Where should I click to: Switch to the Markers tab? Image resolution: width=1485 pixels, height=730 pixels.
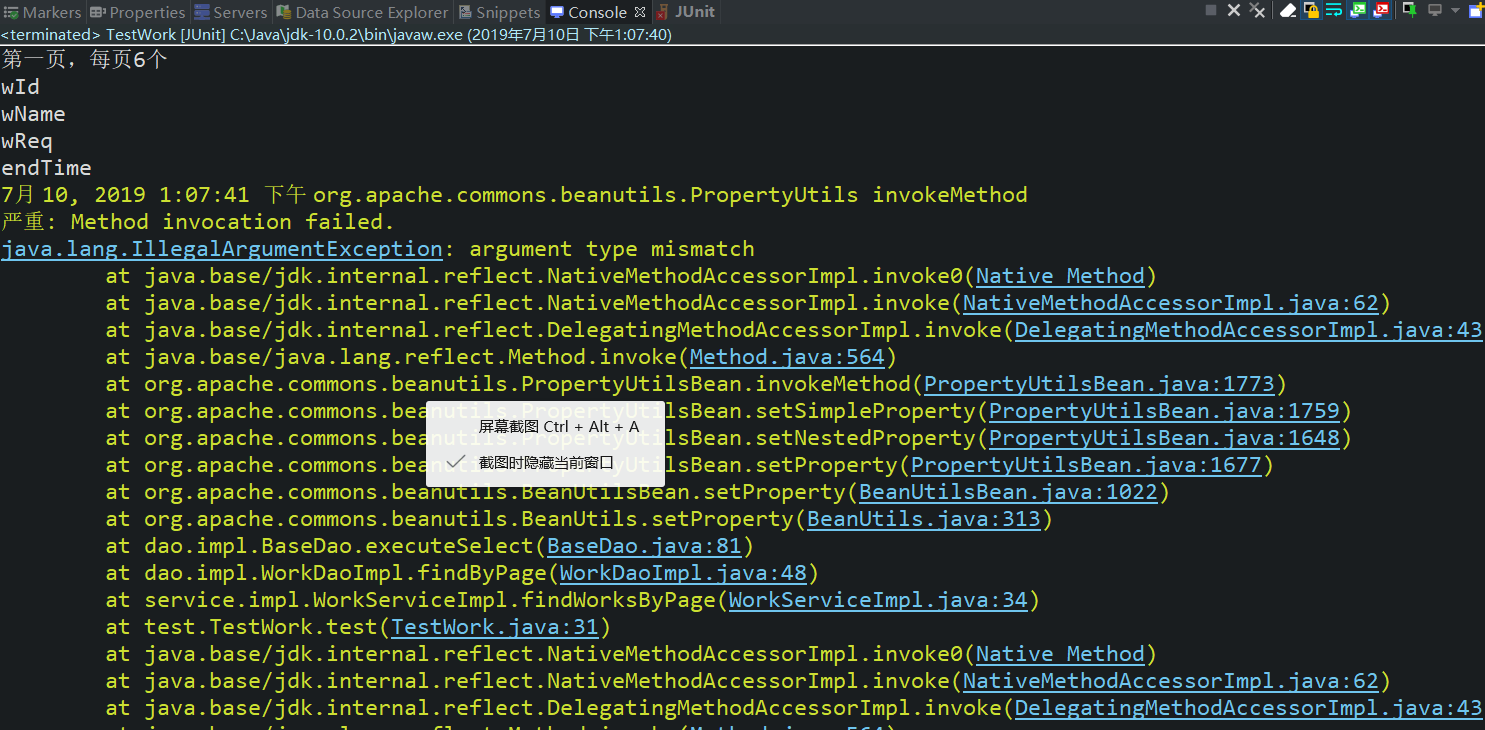[42, 12]
